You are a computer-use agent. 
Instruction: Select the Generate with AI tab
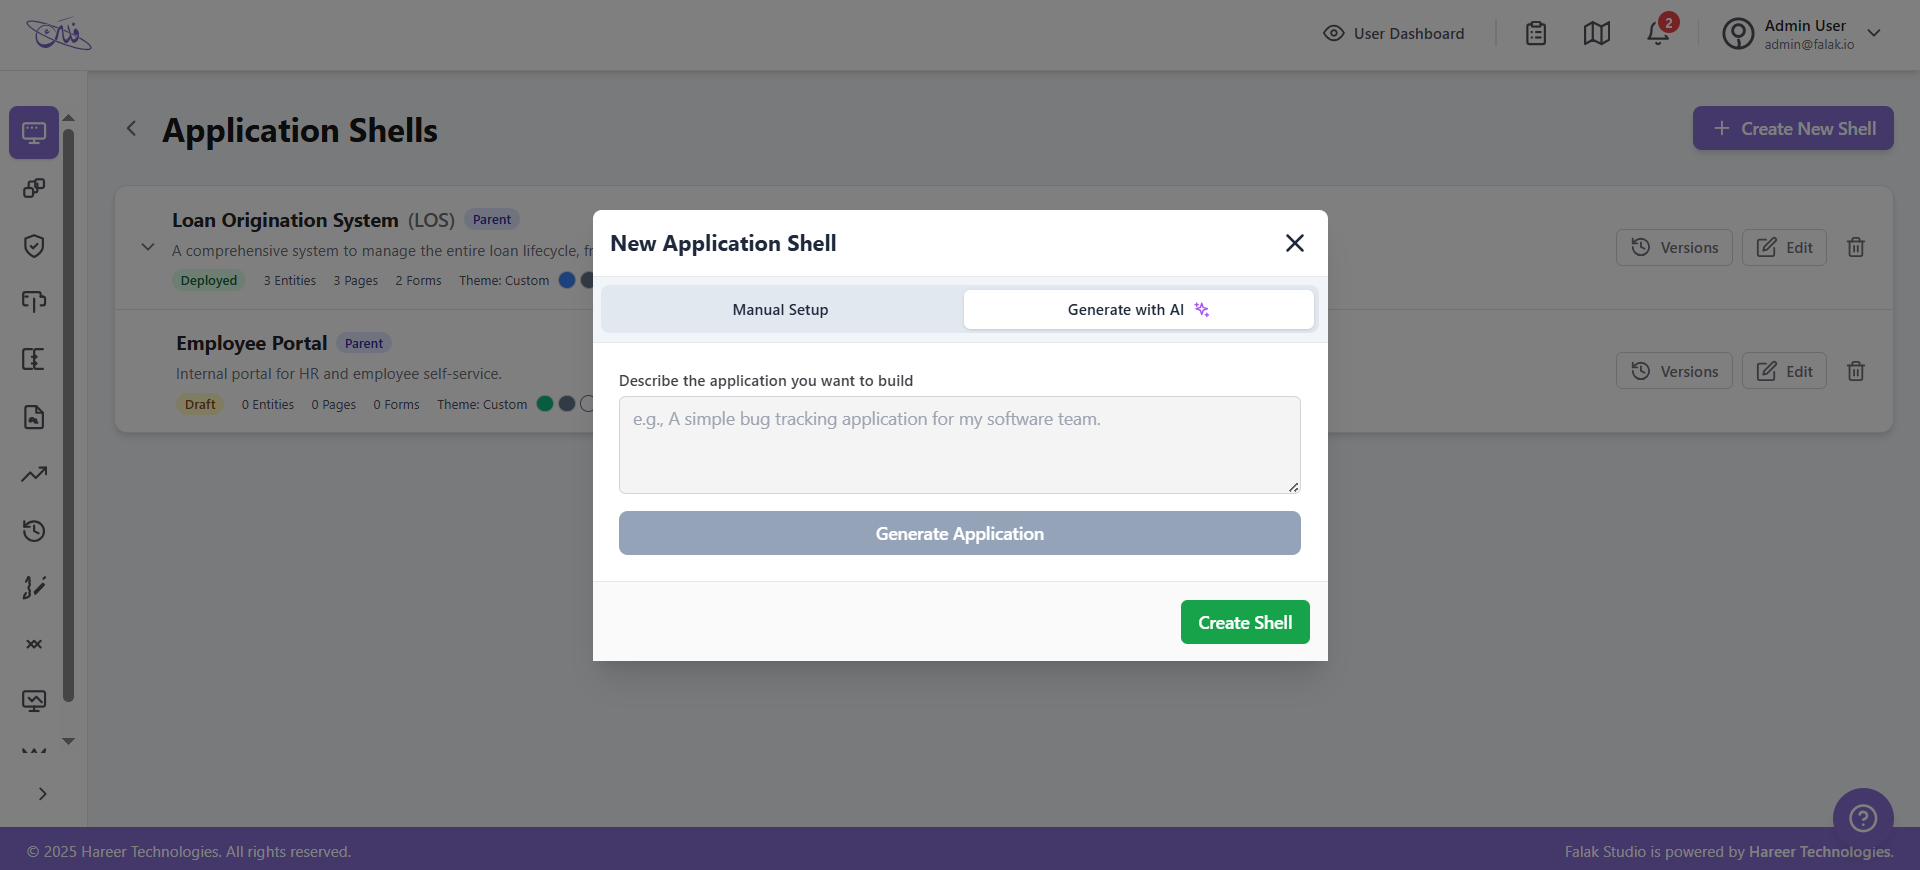pos(1138,310)
